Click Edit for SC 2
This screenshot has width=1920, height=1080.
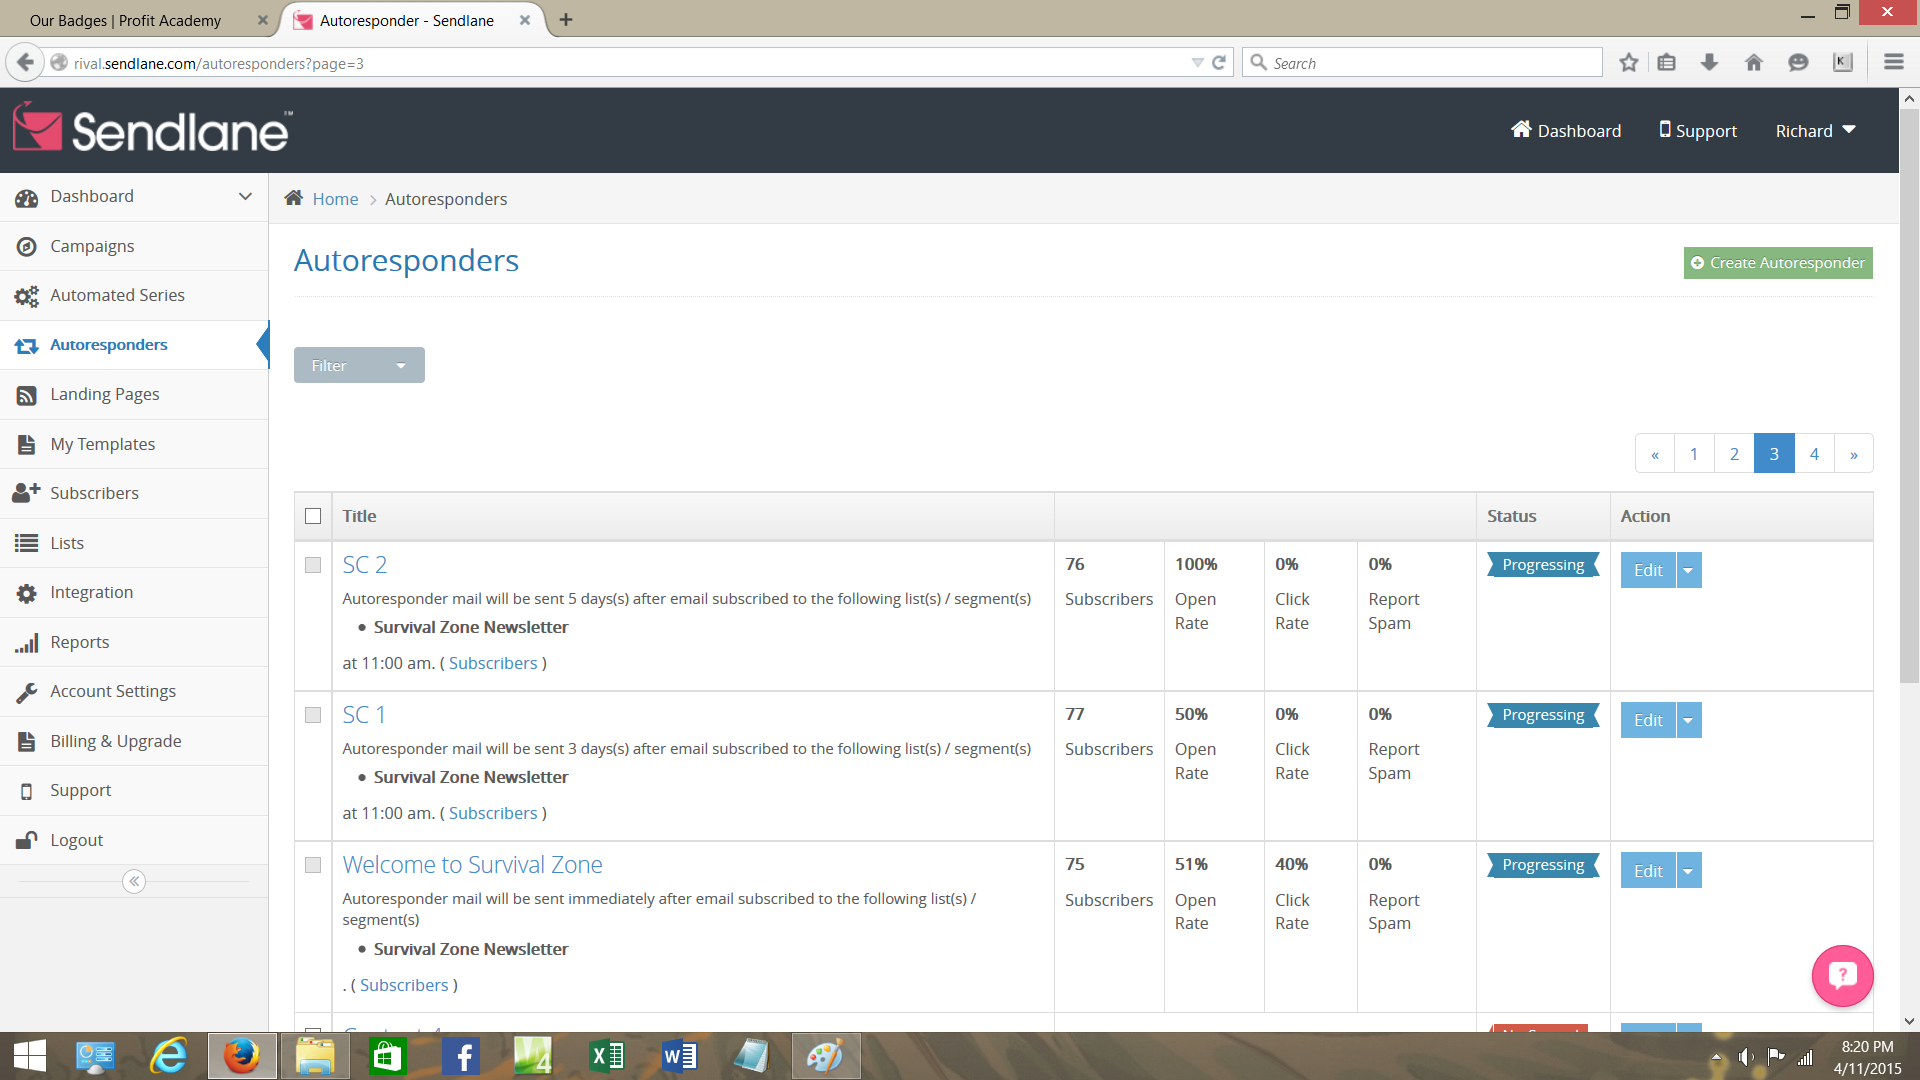tap(1648, 570)
